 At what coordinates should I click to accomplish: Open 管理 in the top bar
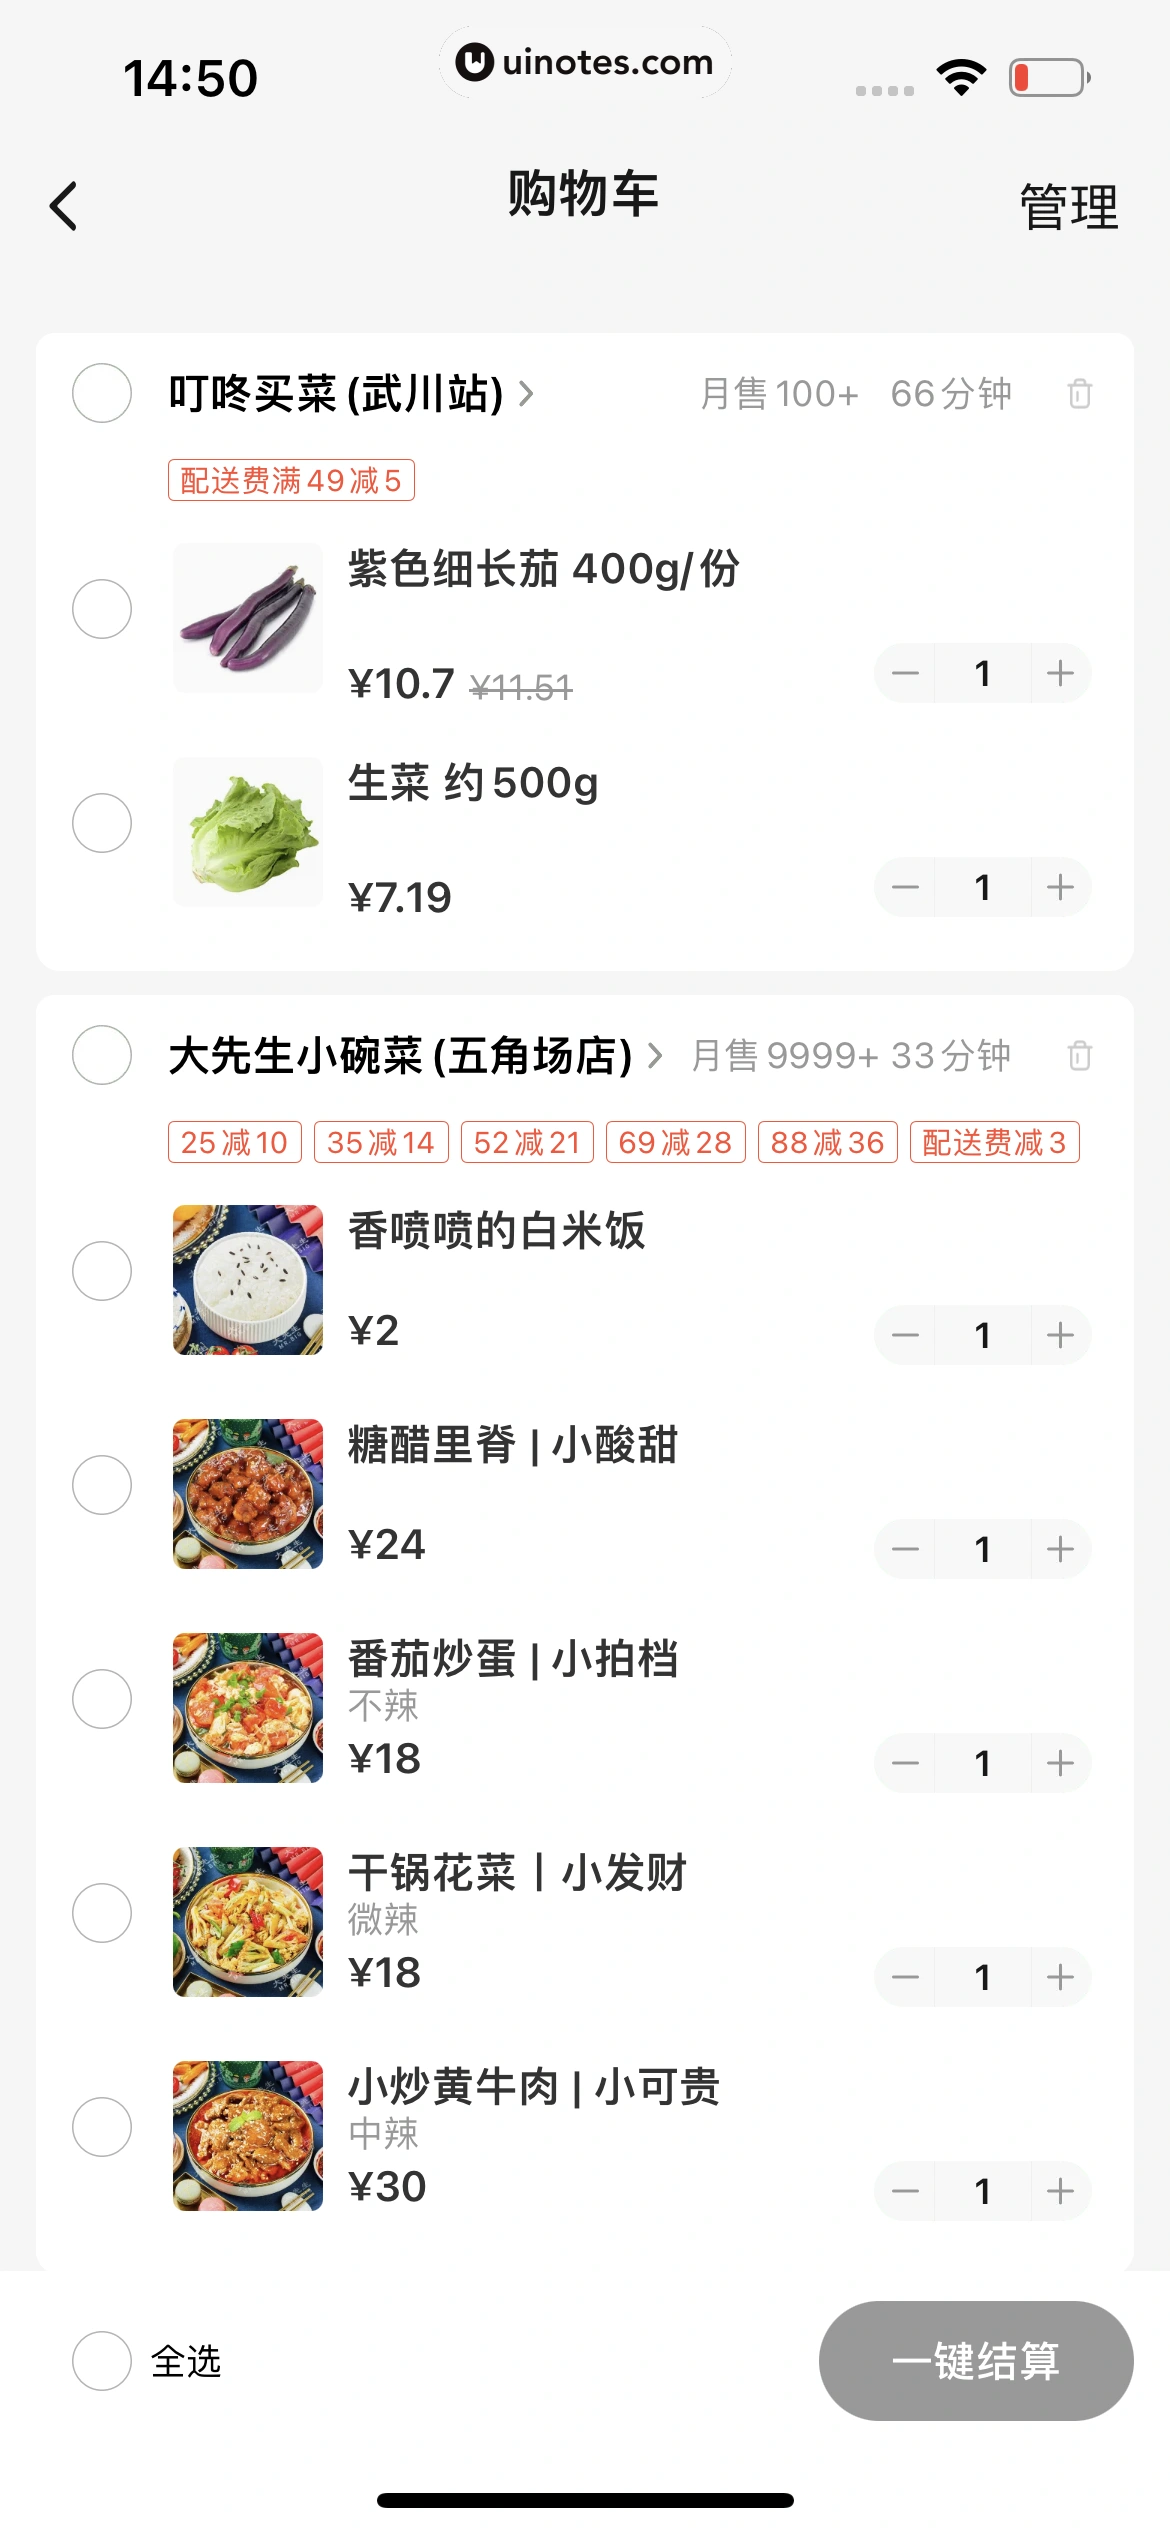pos(1068,207)
